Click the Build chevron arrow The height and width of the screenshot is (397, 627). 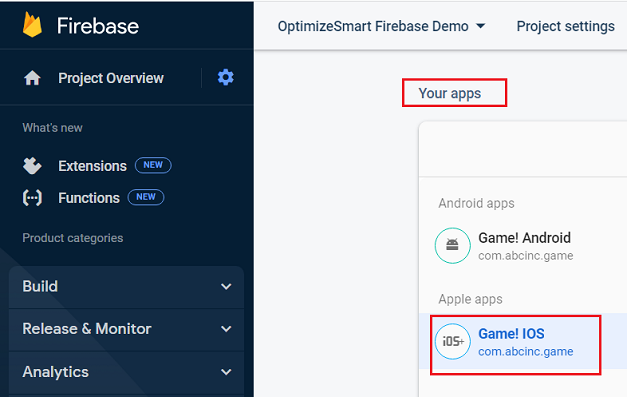tap(226, 287)
